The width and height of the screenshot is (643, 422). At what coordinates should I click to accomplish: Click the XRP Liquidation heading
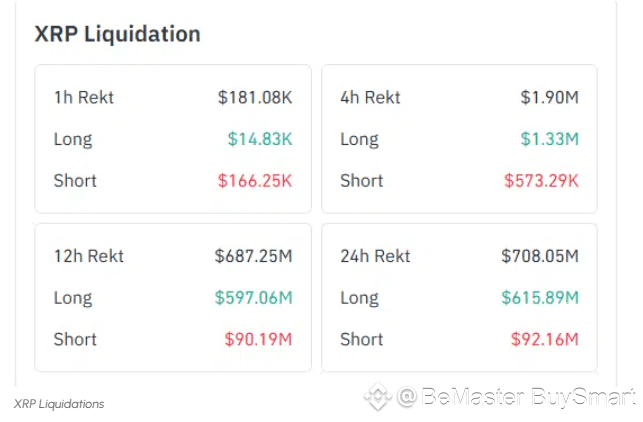pos(117,34)
